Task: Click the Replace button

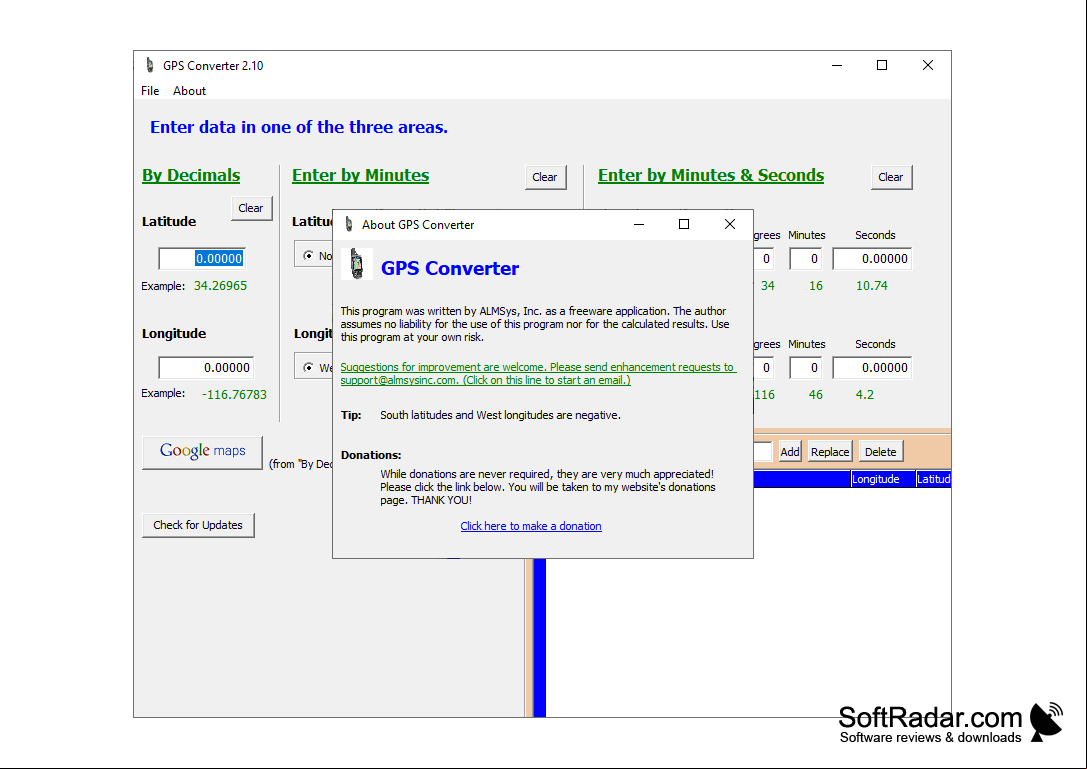Action: [x=830, y=452]
